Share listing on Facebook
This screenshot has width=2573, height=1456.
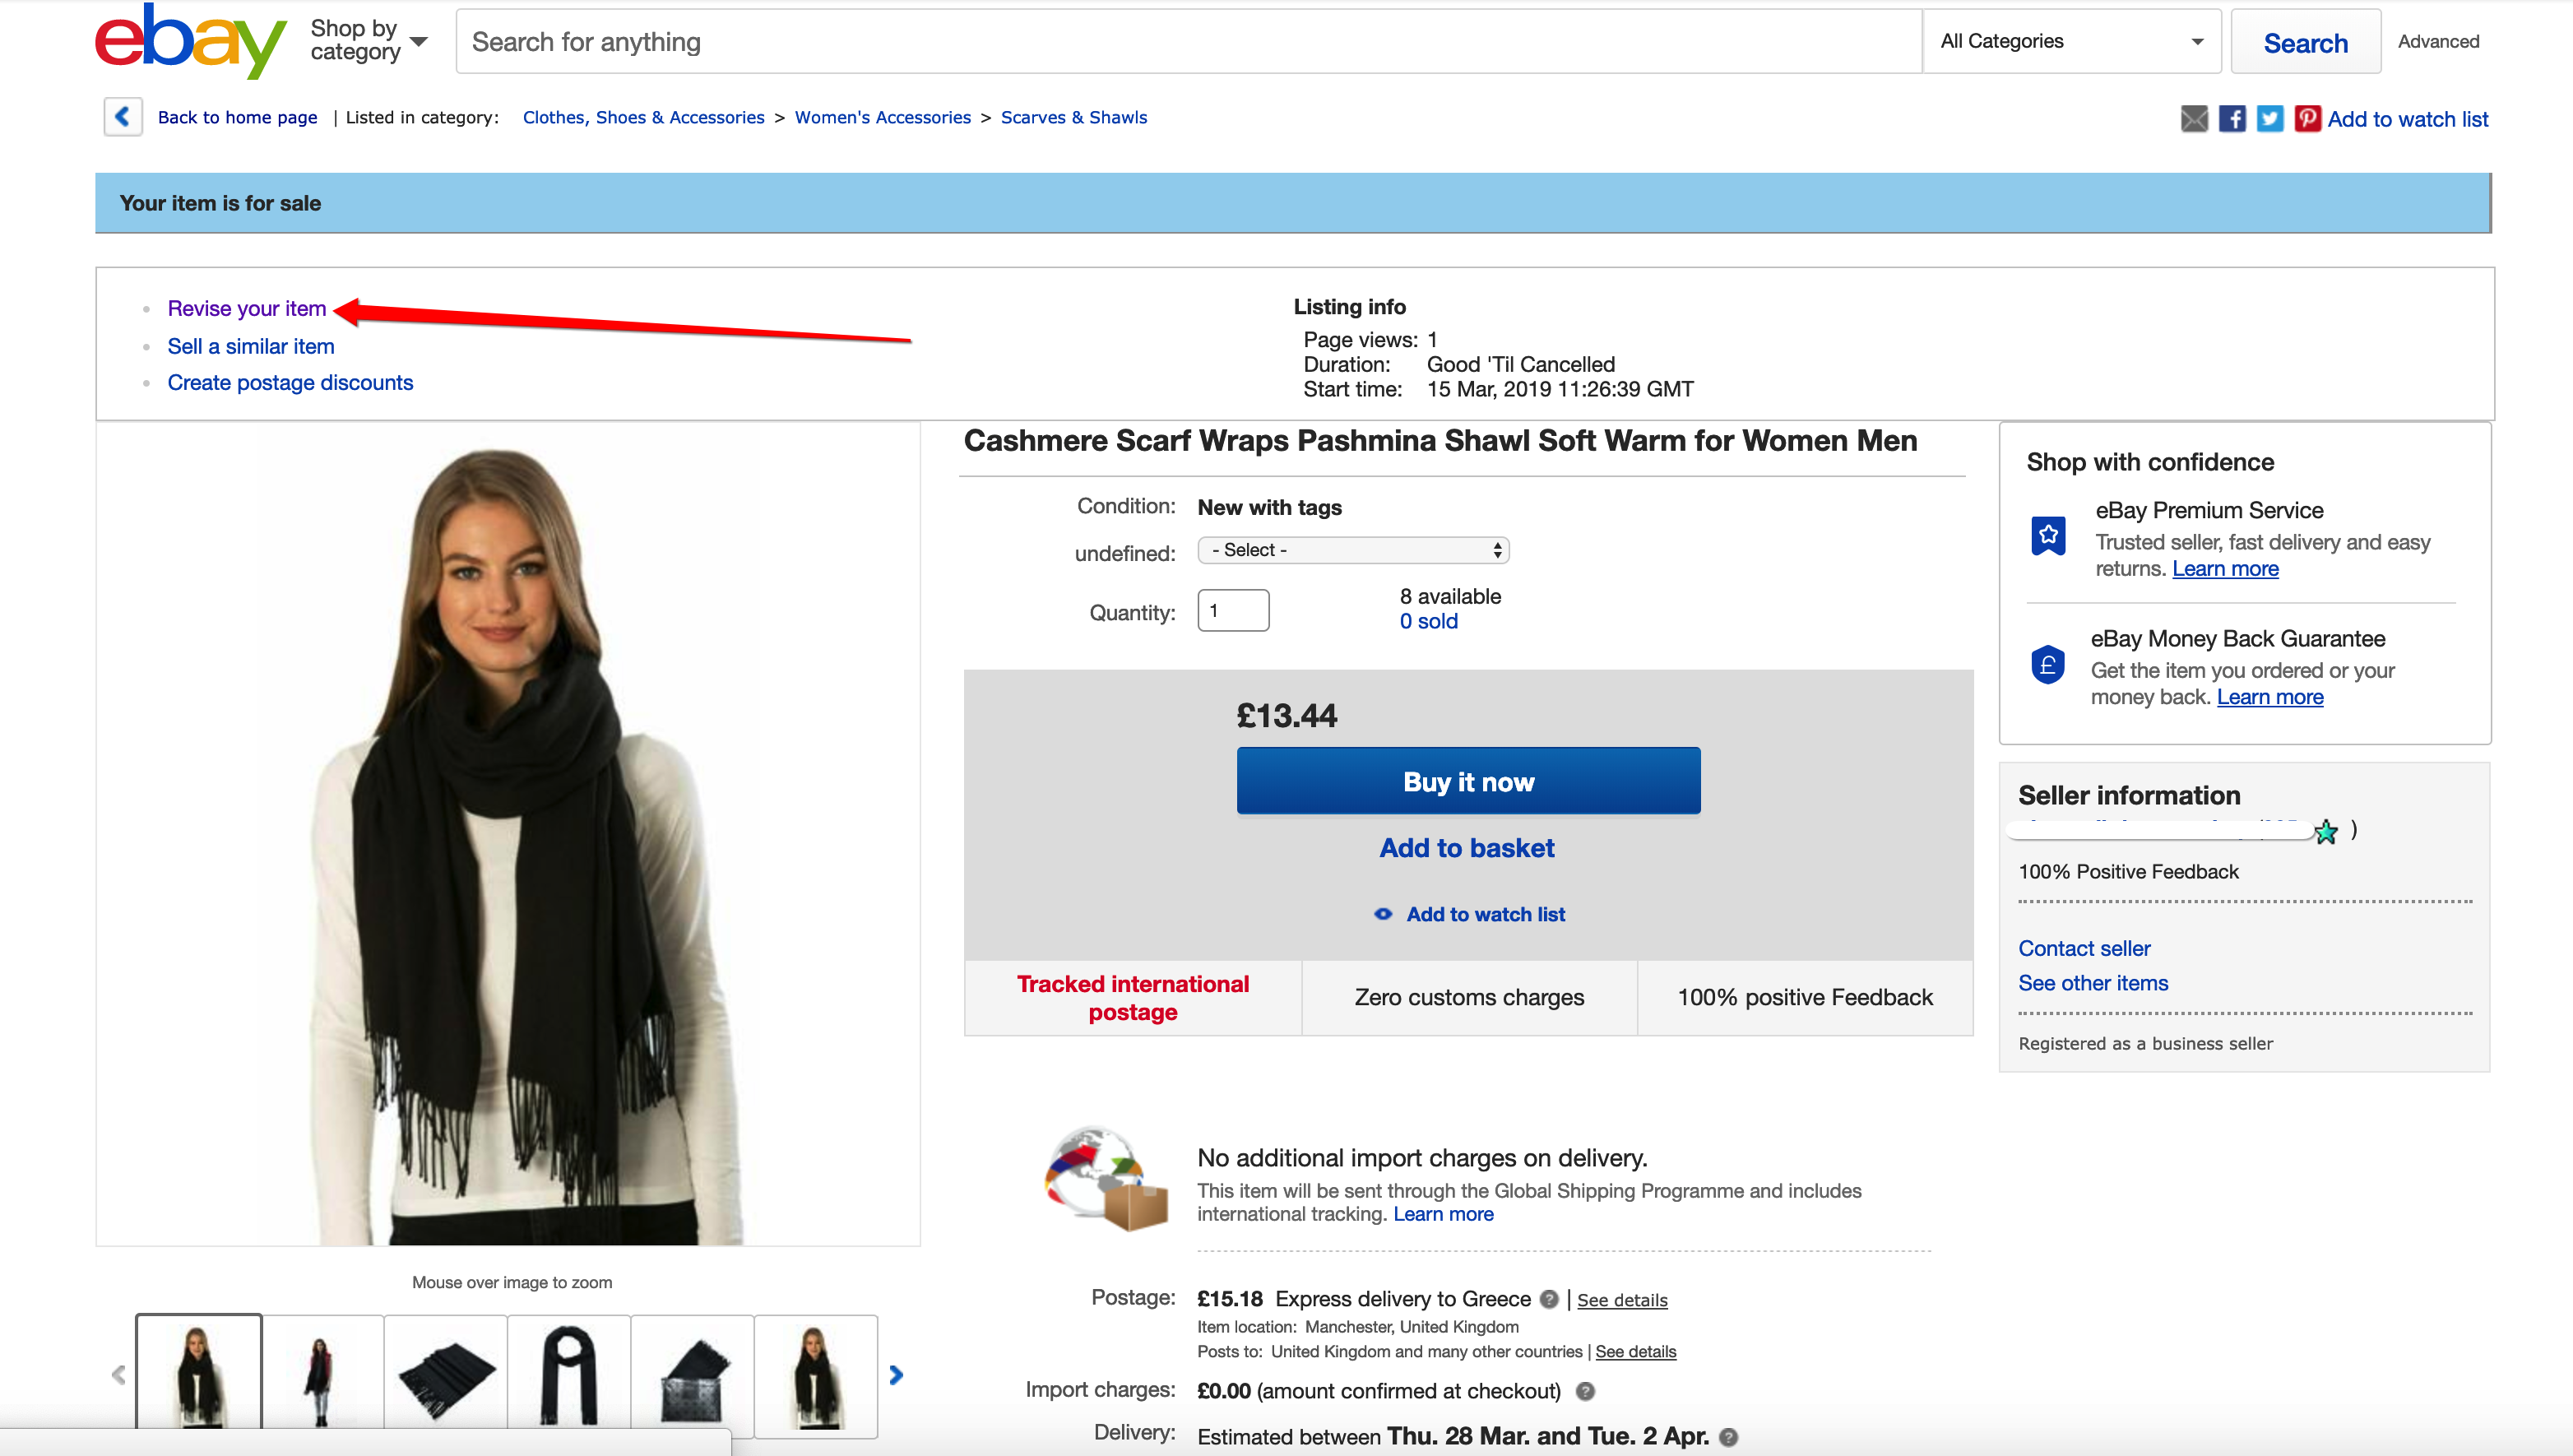[2232, 119]
